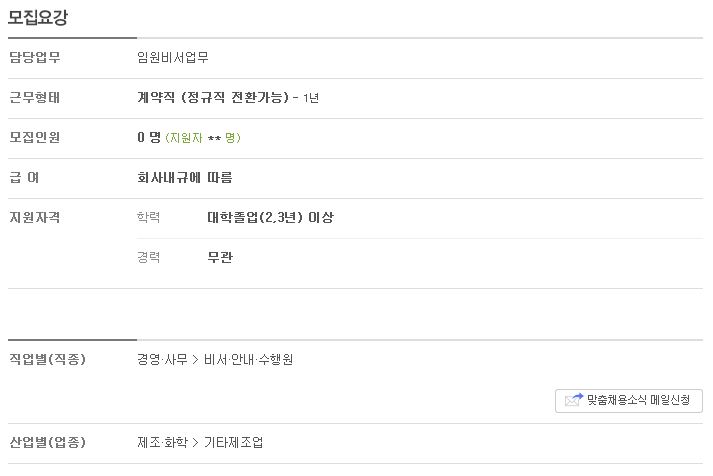The height and width of the screenshot is (476, 713).
Task: Click the 모집요강 heading
Action: click(x=38, y=17)
